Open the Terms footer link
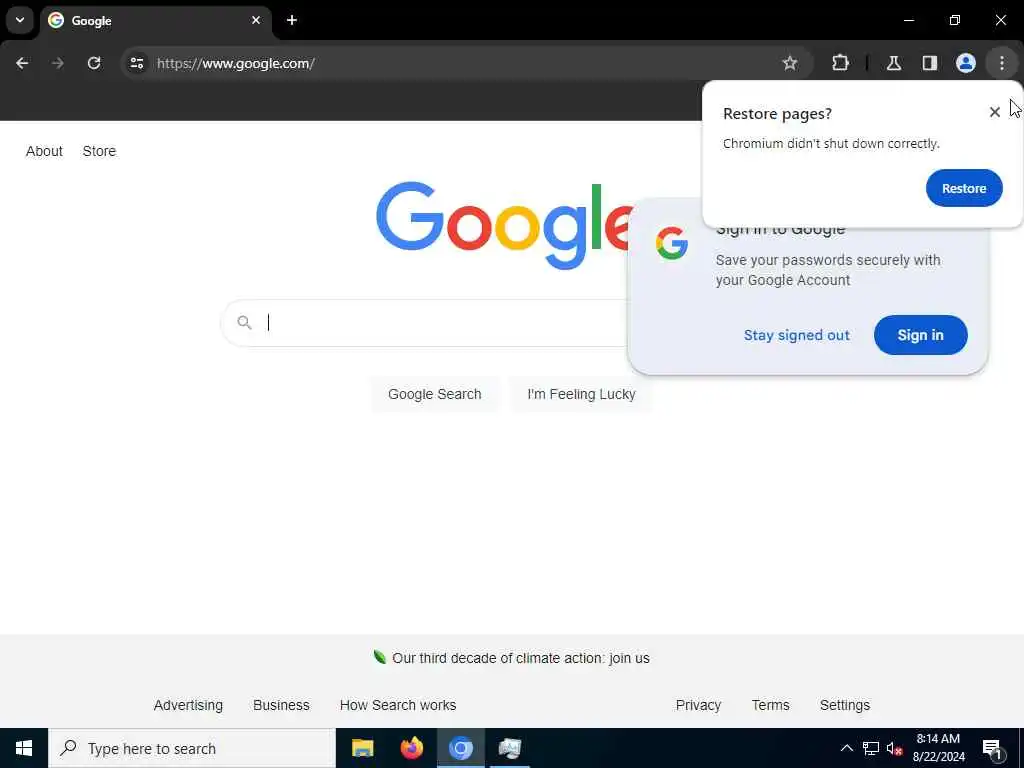1024x768 pixels. (771, 705)
